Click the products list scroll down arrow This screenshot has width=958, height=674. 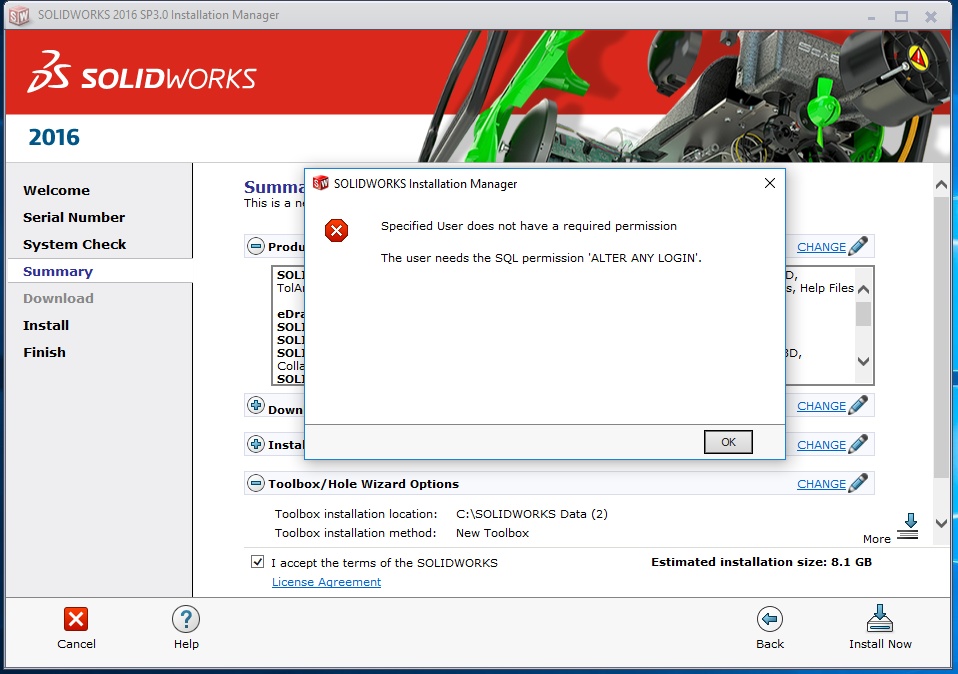(x=863, y=361)
